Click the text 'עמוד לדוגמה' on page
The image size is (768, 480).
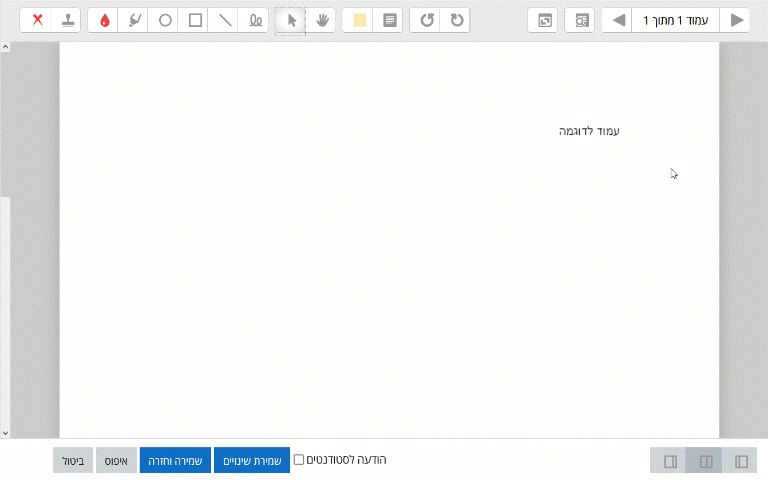(589, 131)
